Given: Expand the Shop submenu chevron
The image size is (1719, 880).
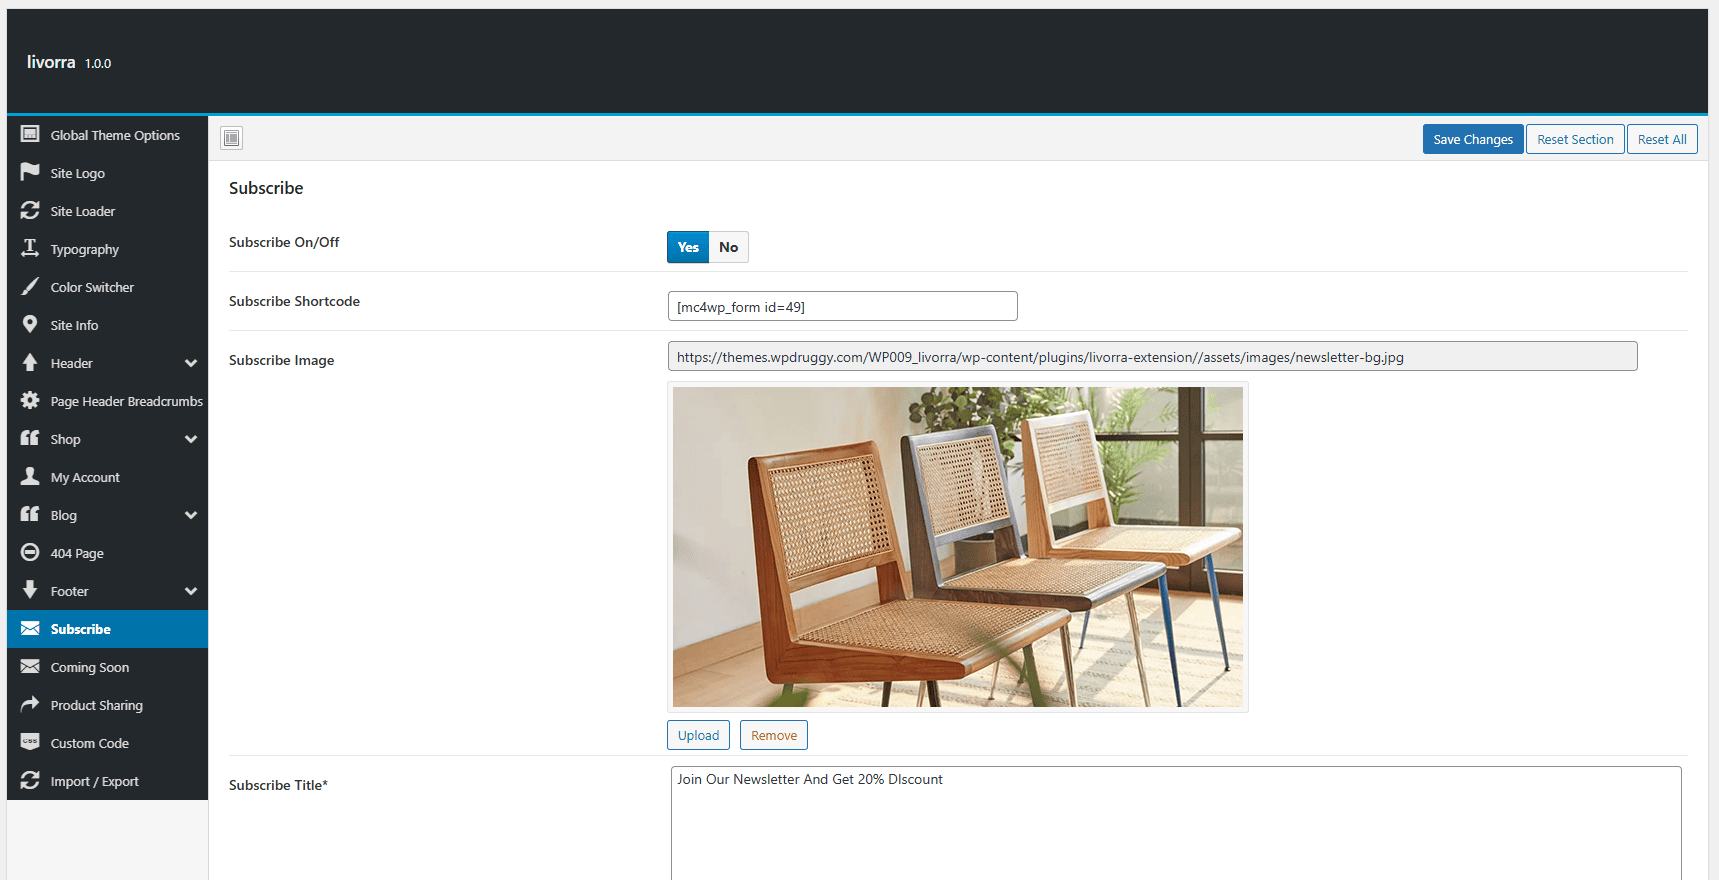Looking at the screenshot, I should (x=191, y=439).
